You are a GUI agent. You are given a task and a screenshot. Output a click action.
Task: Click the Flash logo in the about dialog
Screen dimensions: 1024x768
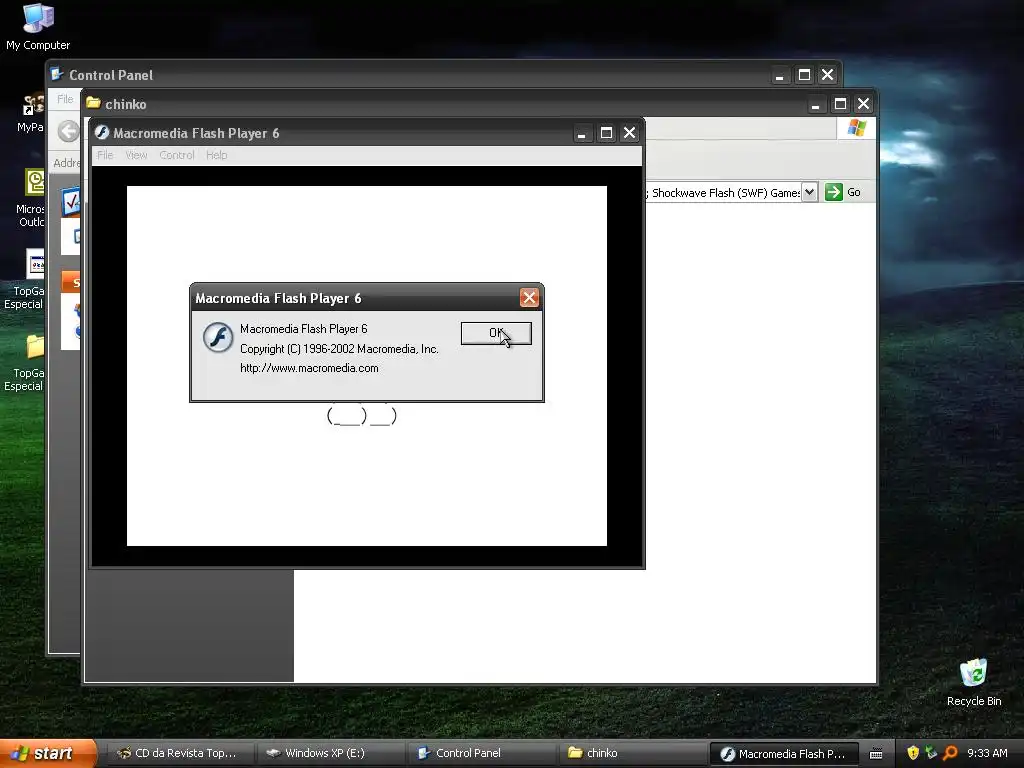click(x=217, y=338)
